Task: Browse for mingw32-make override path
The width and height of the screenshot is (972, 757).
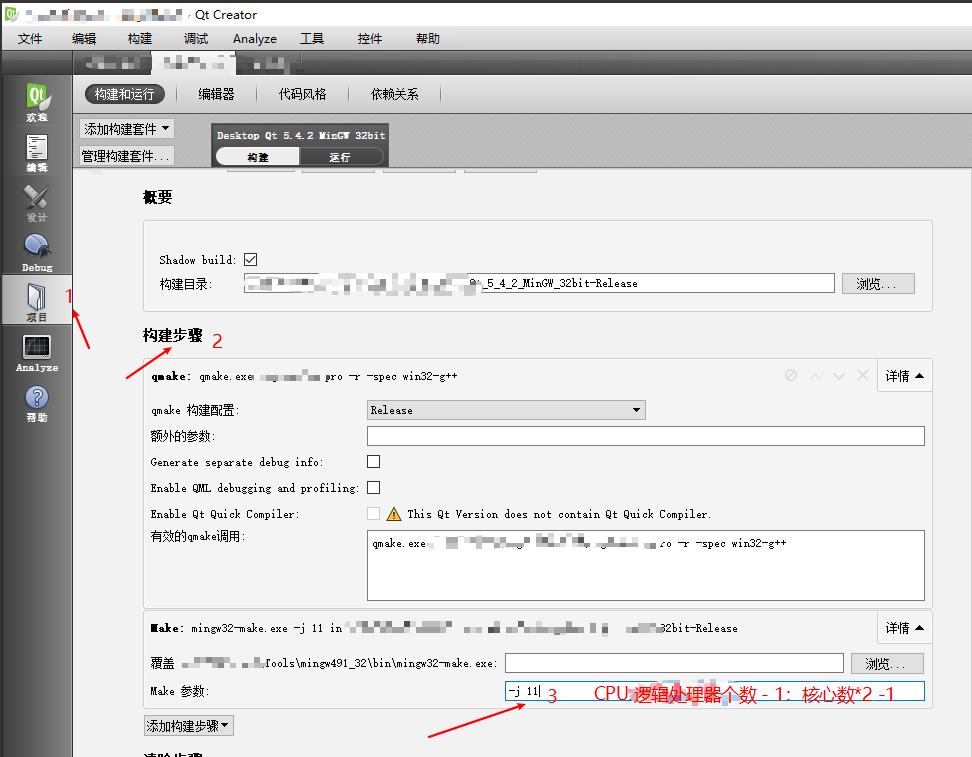Action: [x=887, y=663]
